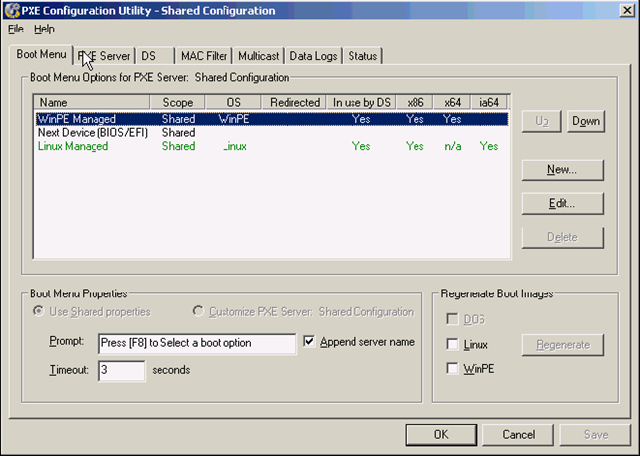The width and height of the screenshot is (640, 456).
Task: Click the New... button
Action: (x=561, y=170)
